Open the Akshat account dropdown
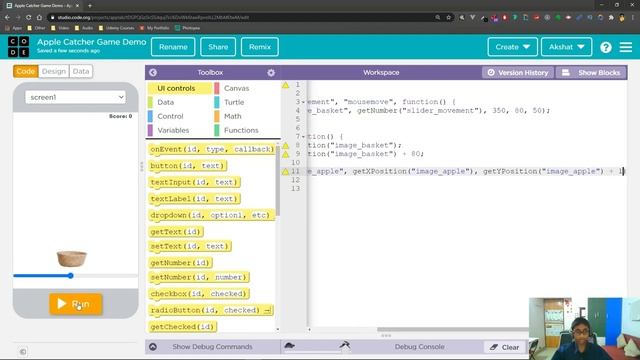This screenshot has height=360, width=640. pos(566,47)
